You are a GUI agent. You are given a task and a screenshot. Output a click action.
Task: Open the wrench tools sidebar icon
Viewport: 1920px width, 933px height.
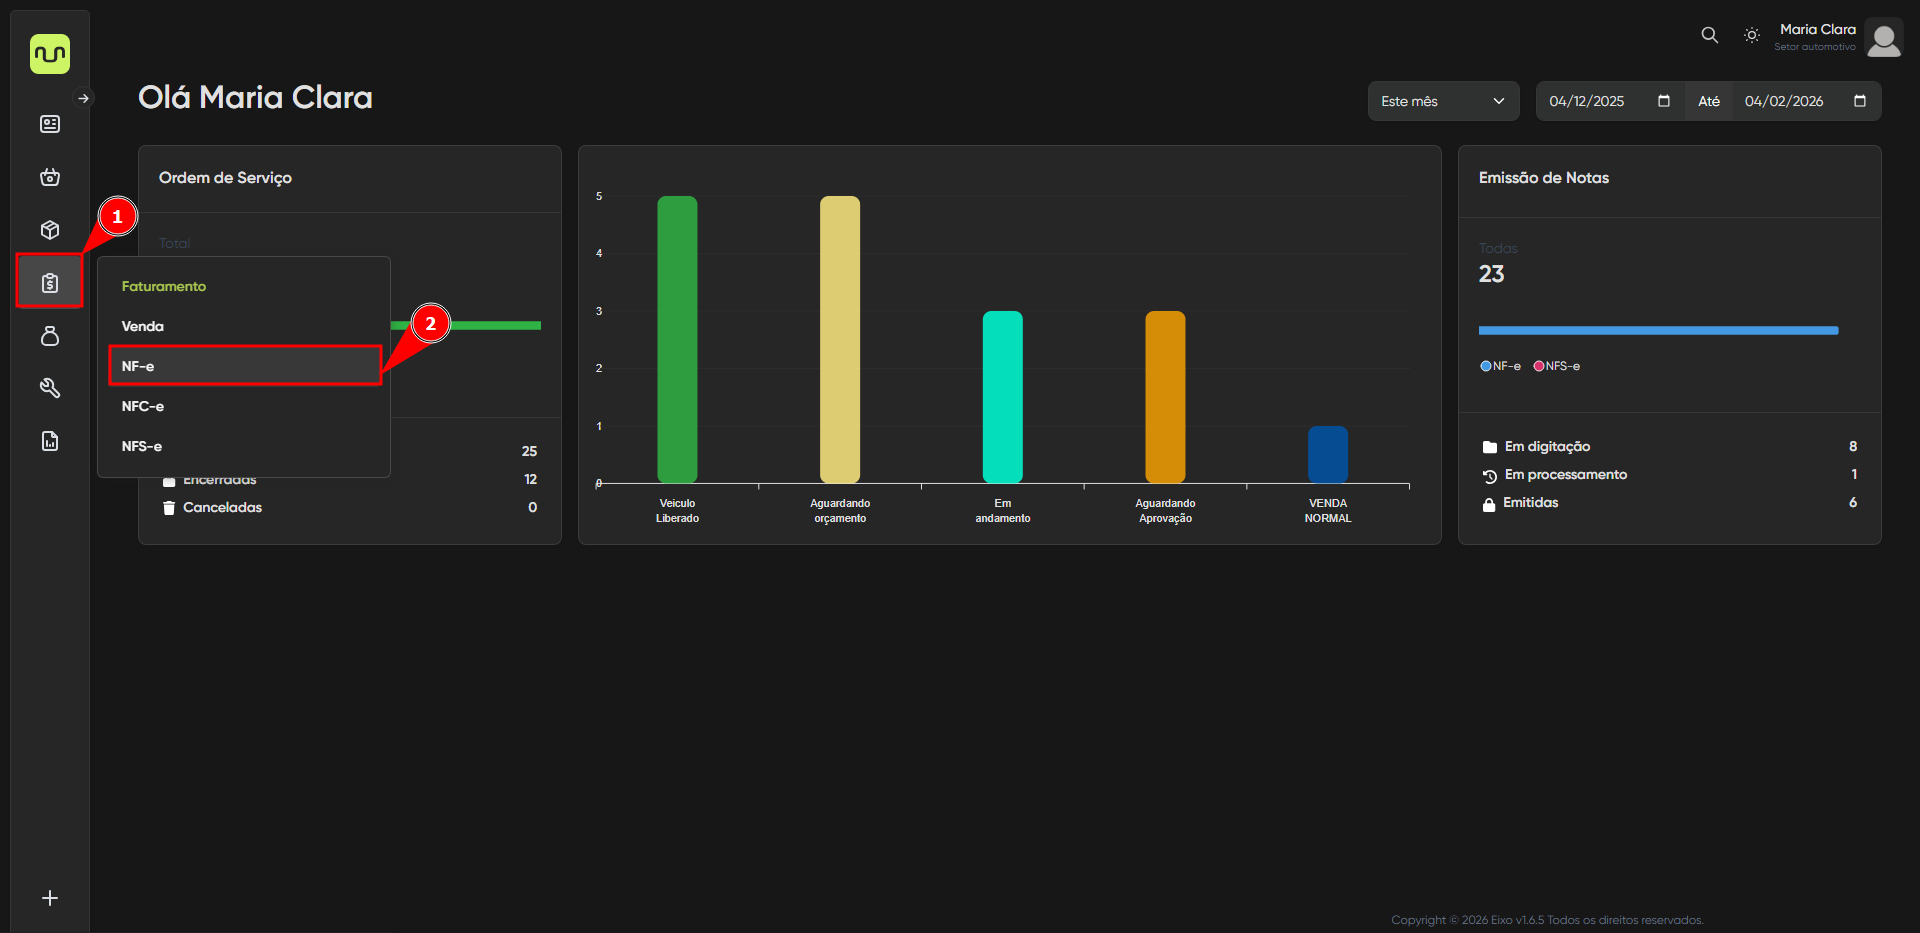50,388
